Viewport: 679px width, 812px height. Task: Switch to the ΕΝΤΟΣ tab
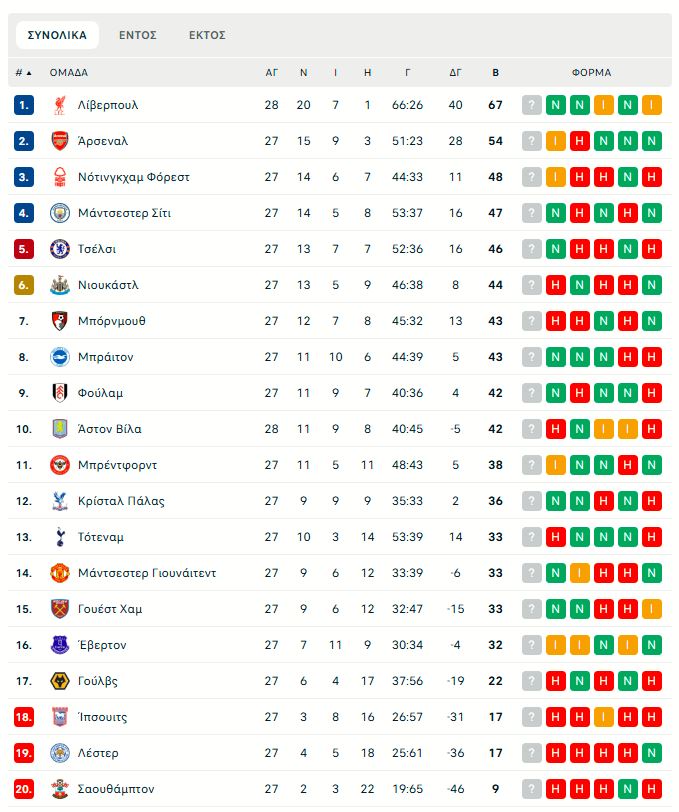138,35
